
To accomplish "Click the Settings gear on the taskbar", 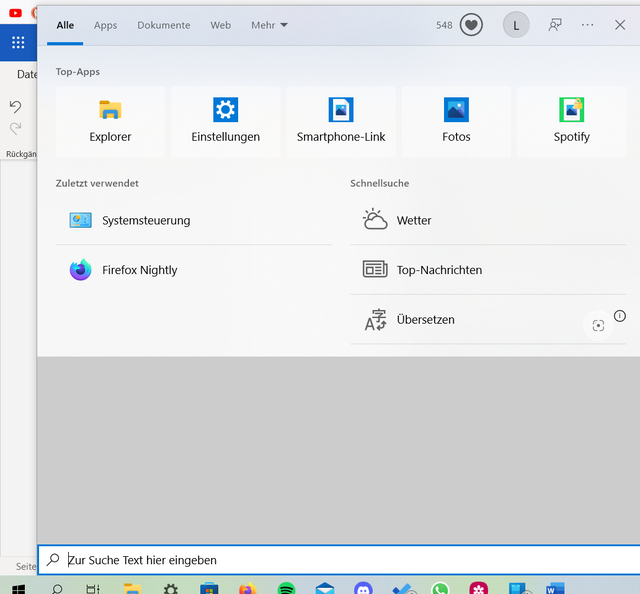I will 171,589.
